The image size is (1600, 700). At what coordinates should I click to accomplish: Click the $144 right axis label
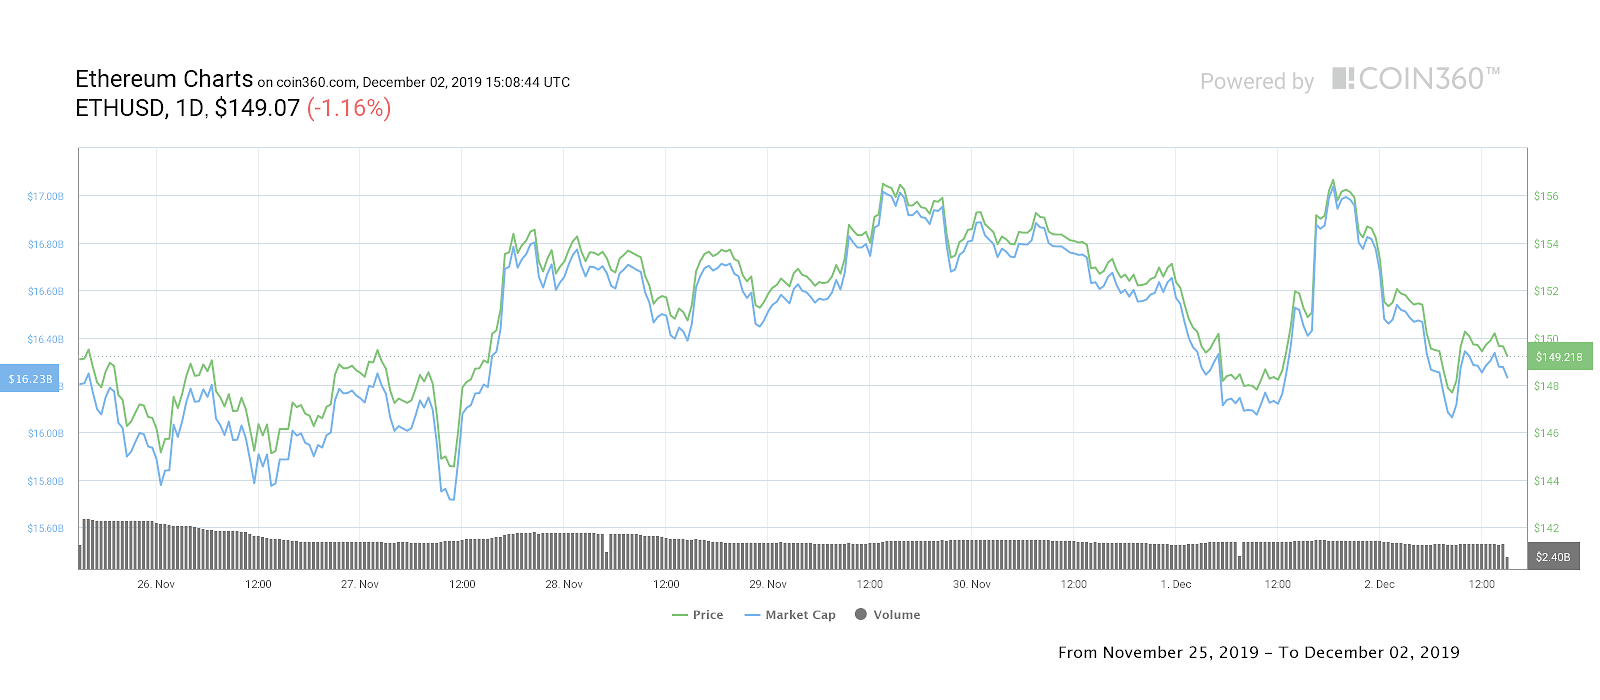click(1546, 482)
